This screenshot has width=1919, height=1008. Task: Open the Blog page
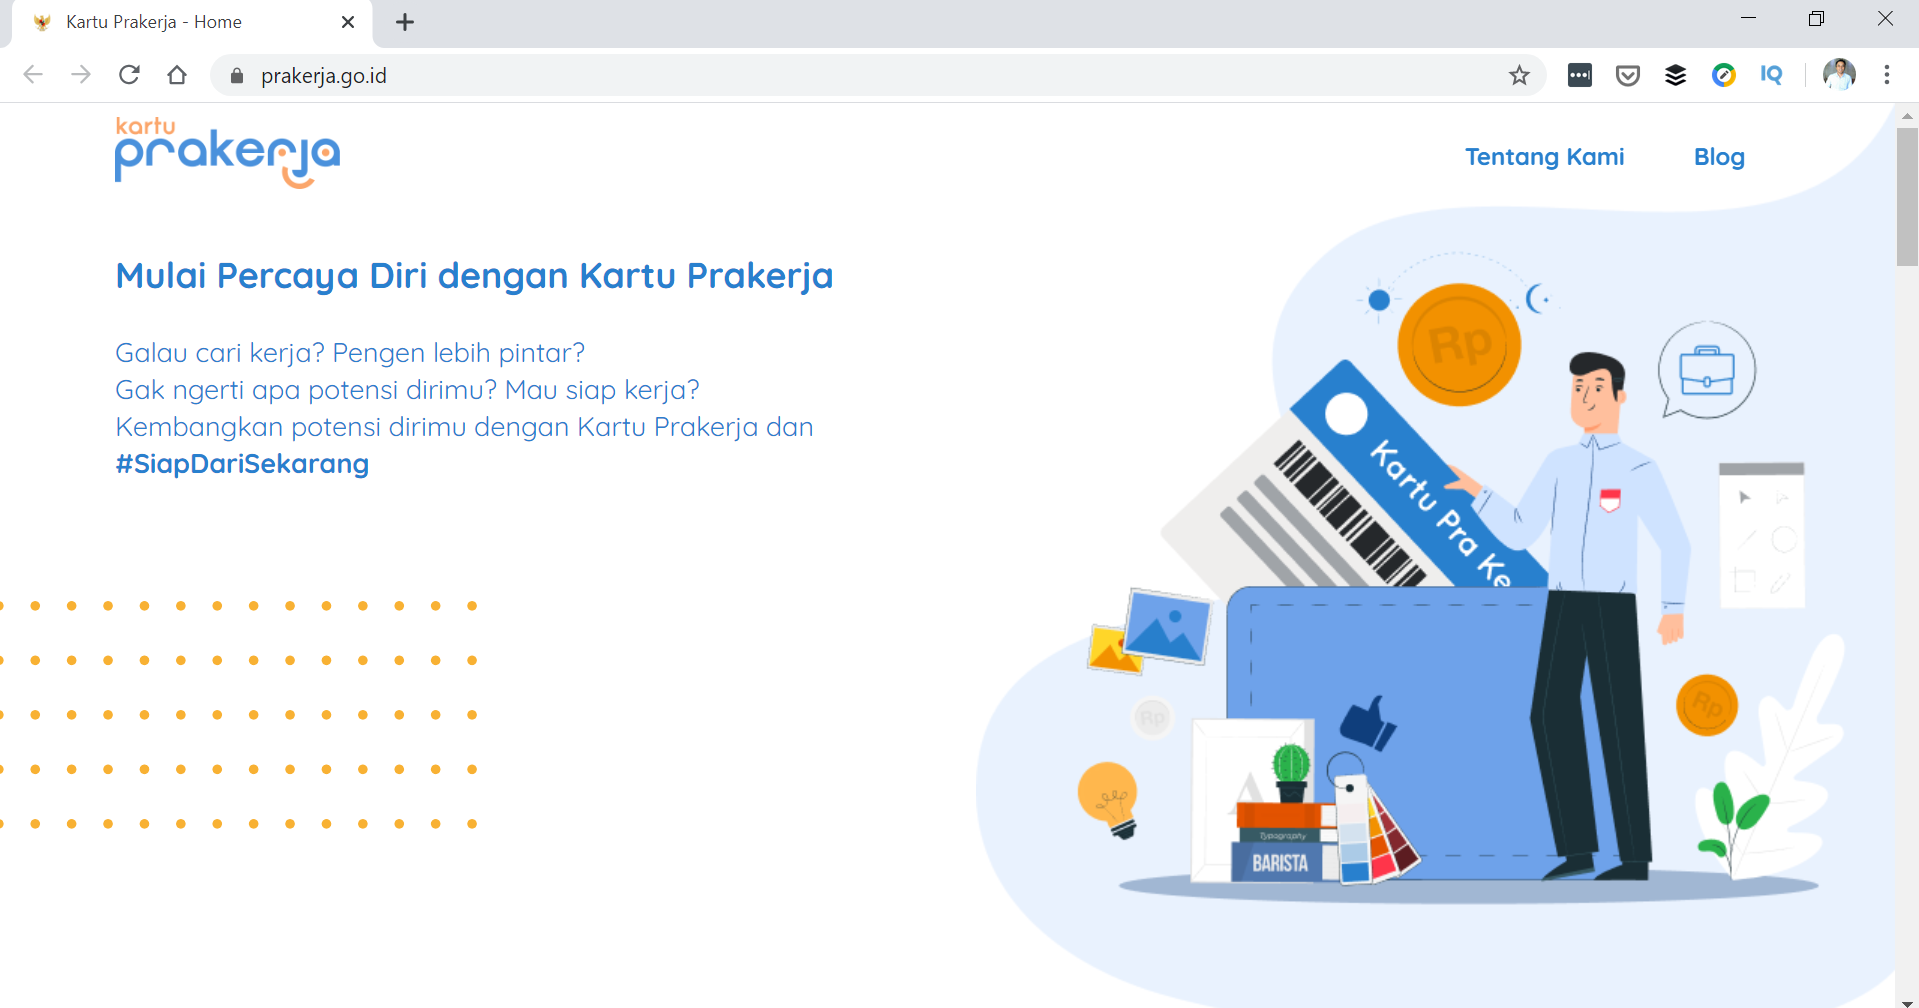[x=1719, y=157]
